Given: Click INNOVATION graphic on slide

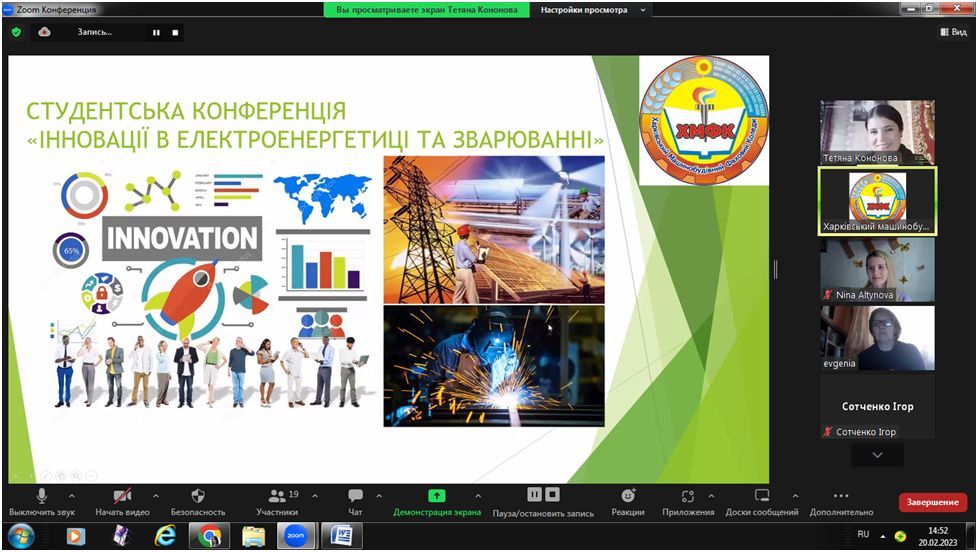Looking at the screenshot, I should click(x=182, y=238).
